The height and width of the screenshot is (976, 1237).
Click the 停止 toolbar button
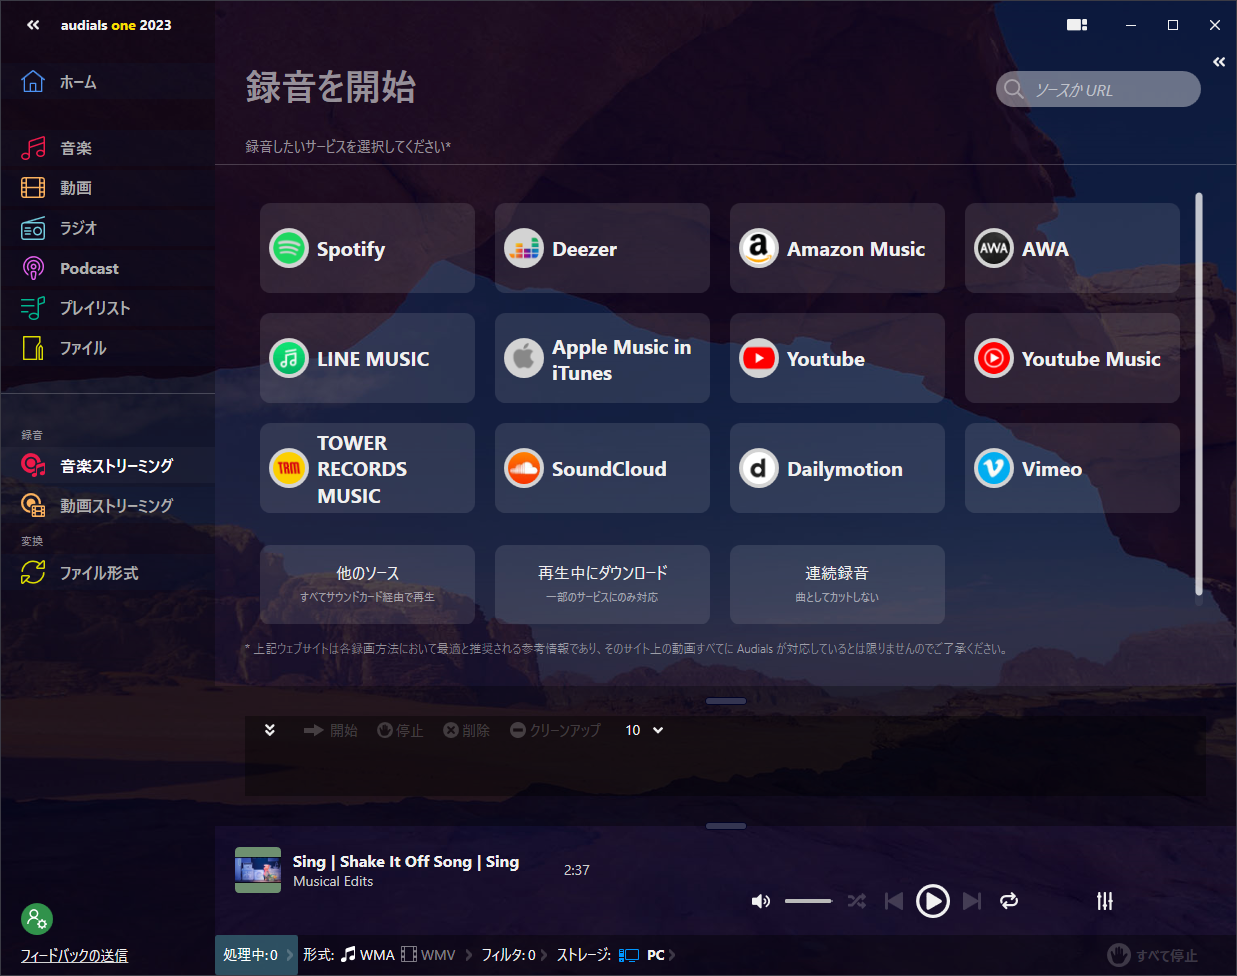coord(400,731)
